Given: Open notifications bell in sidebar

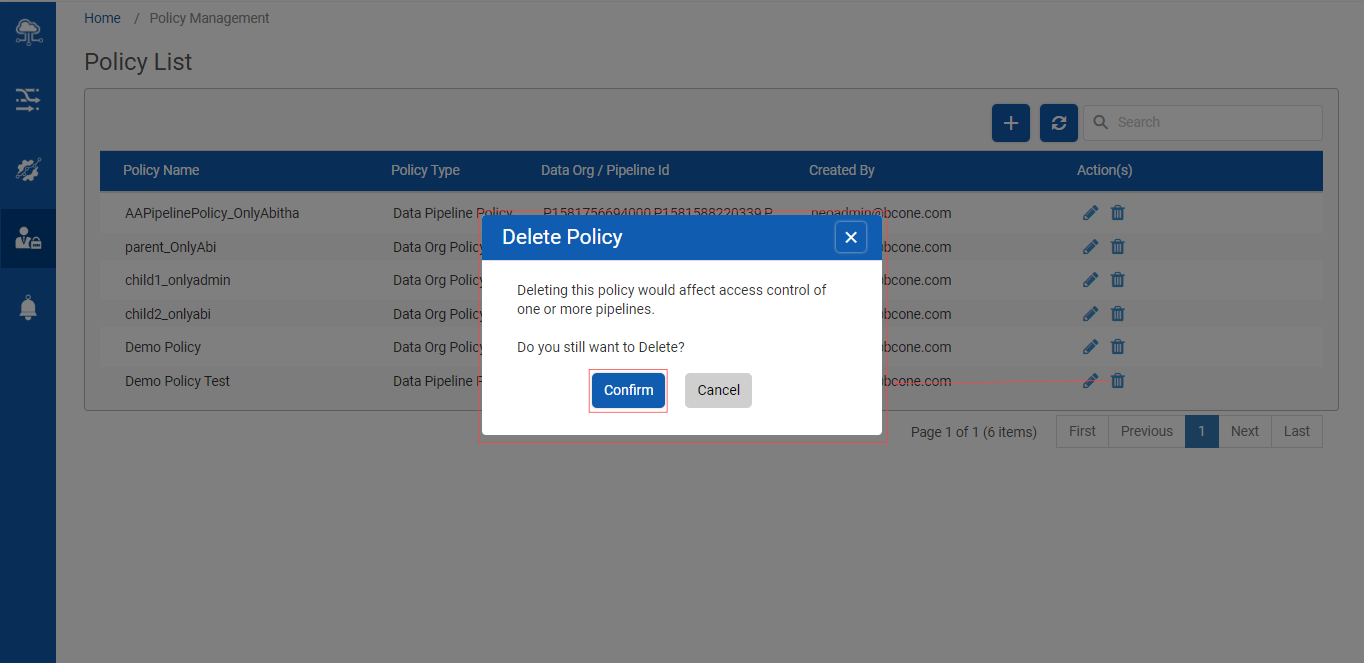Looking at the screenshot, I should 28,308.
